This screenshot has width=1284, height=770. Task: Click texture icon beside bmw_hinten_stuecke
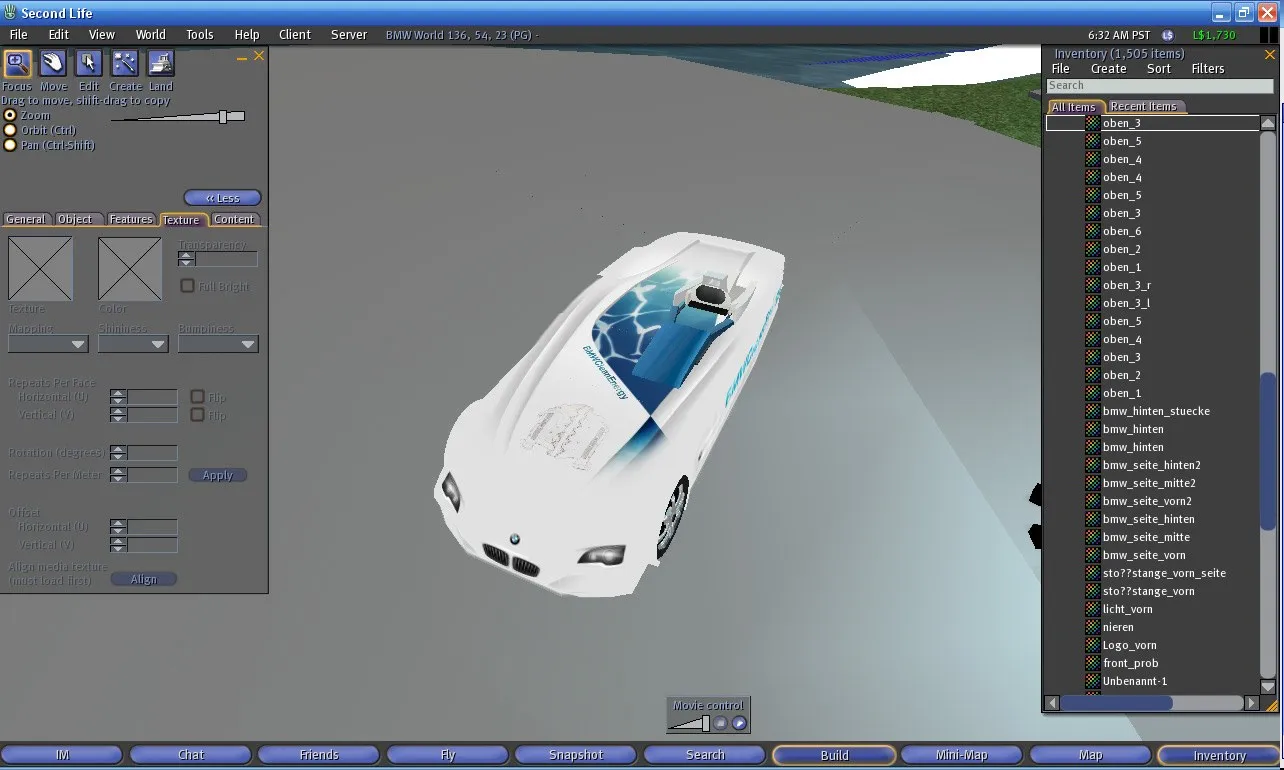[1092, 411]
